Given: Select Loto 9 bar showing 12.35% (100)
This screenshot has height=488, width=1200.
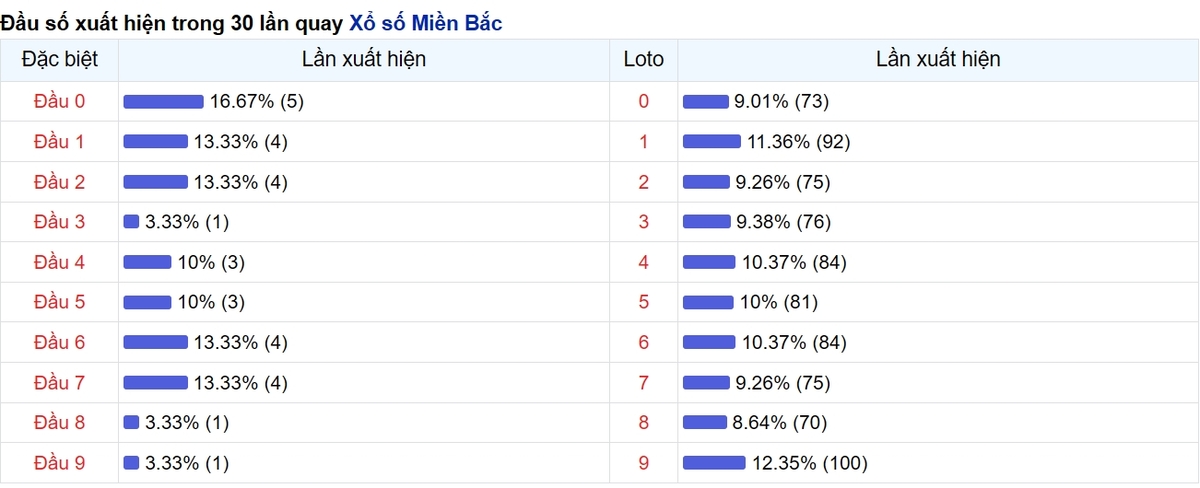Looking at the screenshot, I should pos(714,463).
